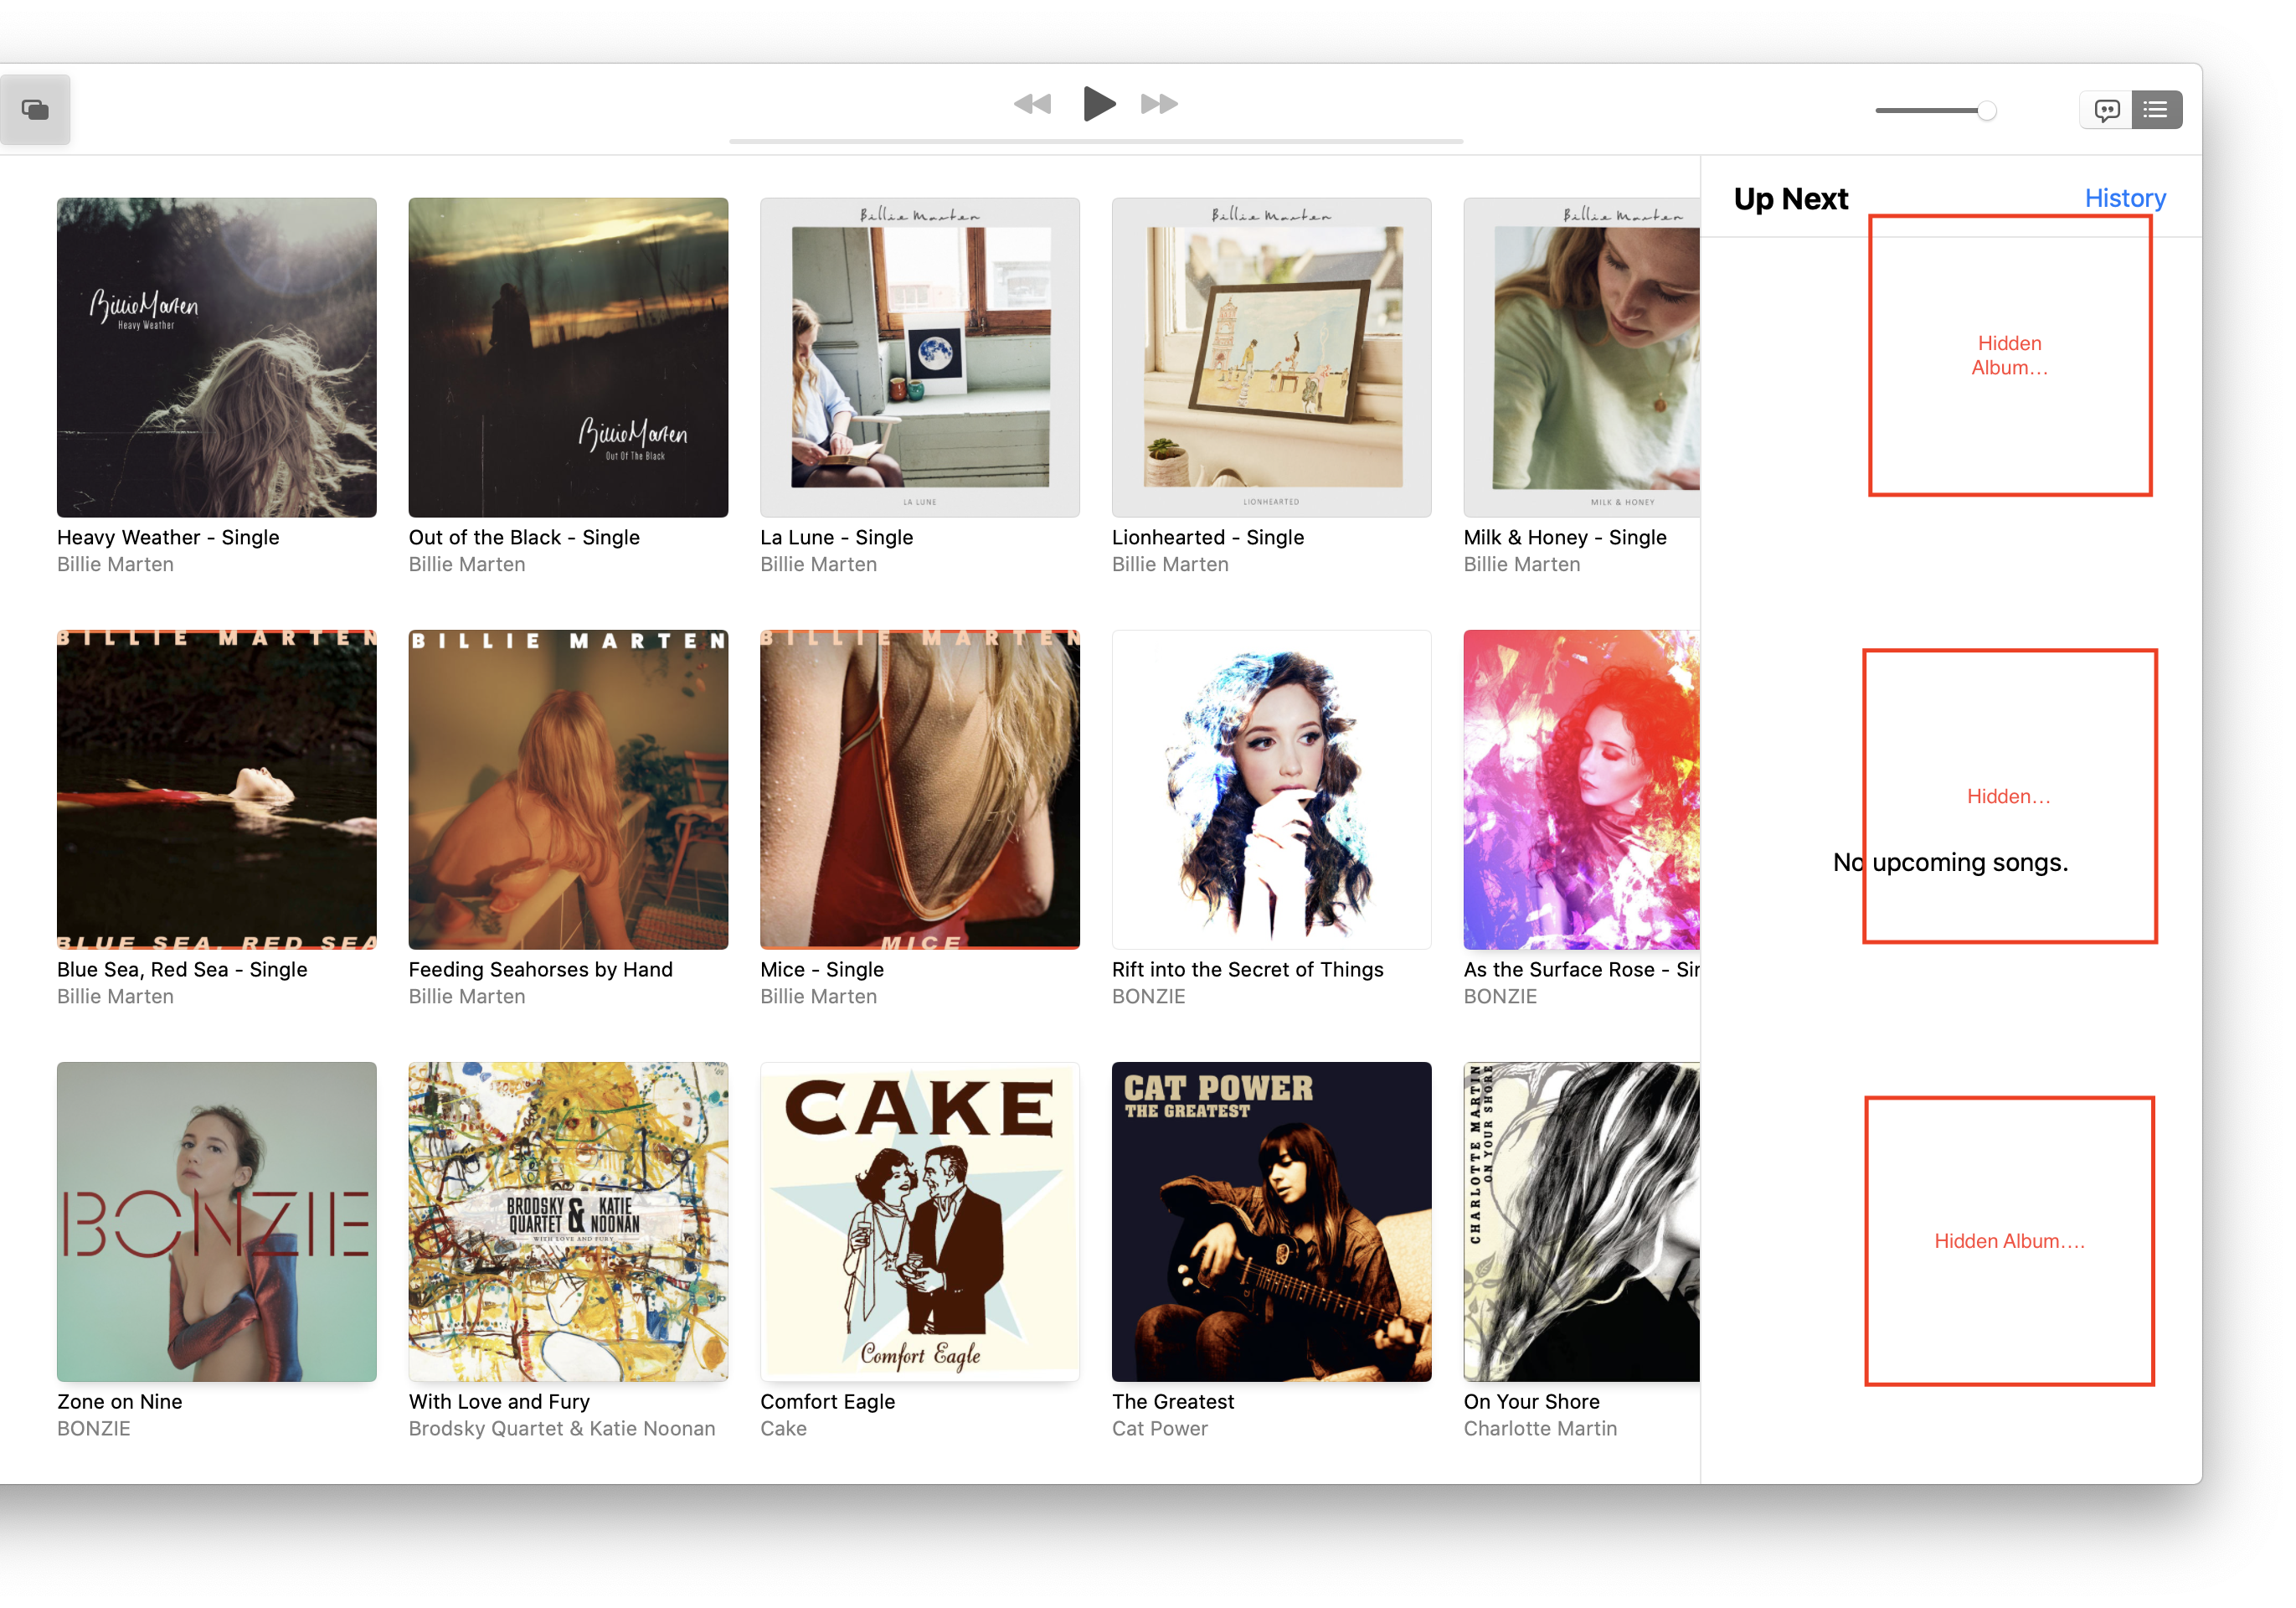Click 'Rift into the Secret of Things' title
This screenshot has width=2296, height=1608.
point(1247,969)
